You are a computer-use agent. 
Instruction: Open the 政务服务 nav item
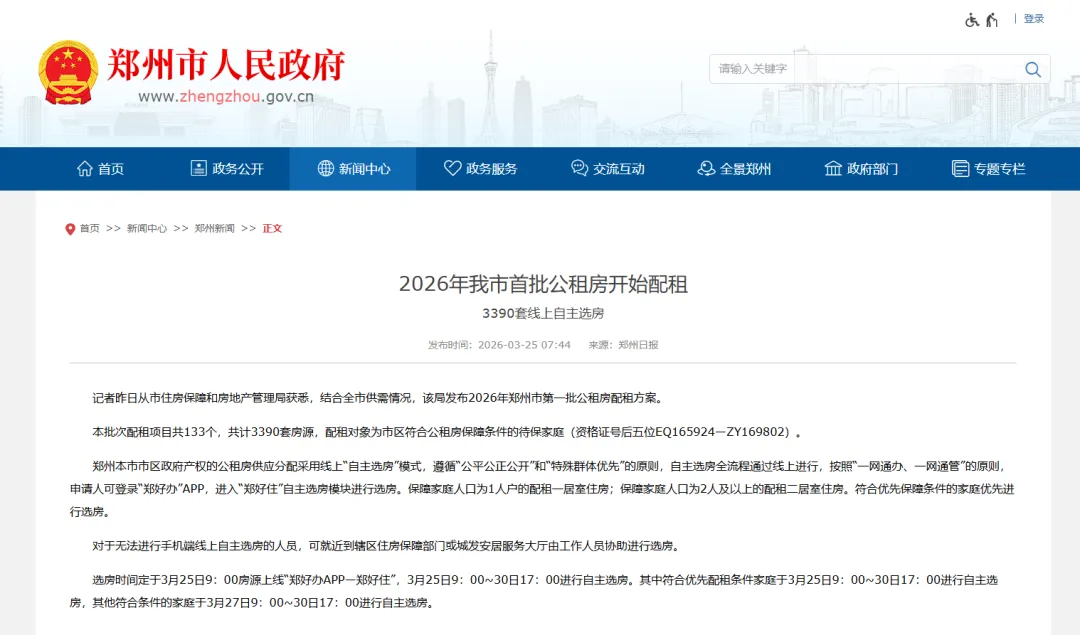480,169
